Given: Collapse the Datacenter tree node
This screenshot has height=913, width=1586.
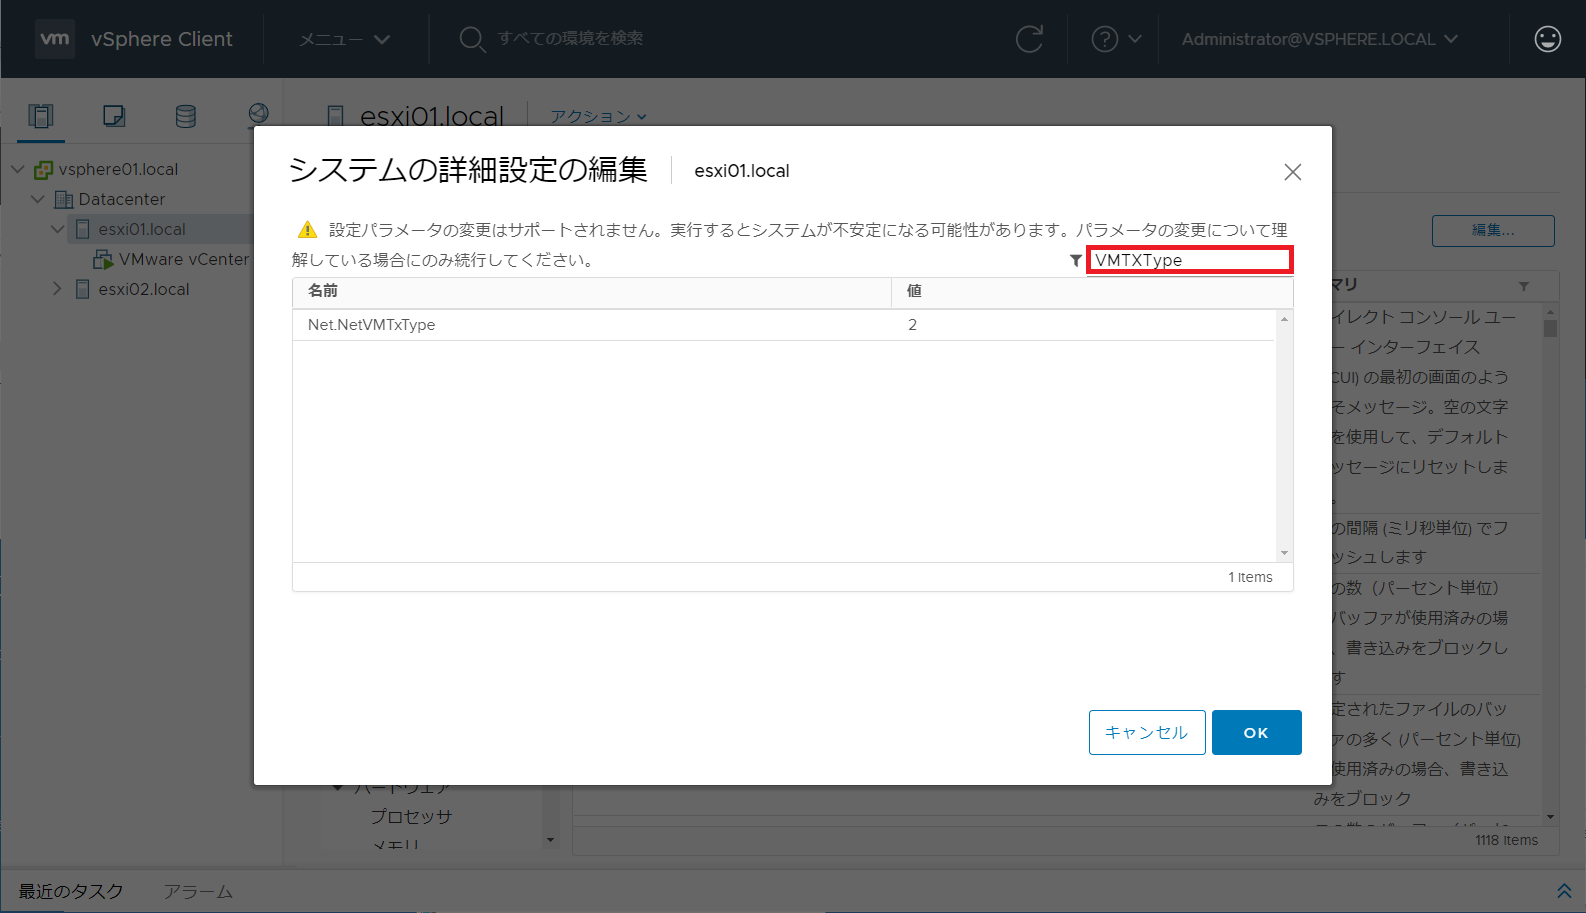Looking at the screenshot, I should [x=37, y=199].
